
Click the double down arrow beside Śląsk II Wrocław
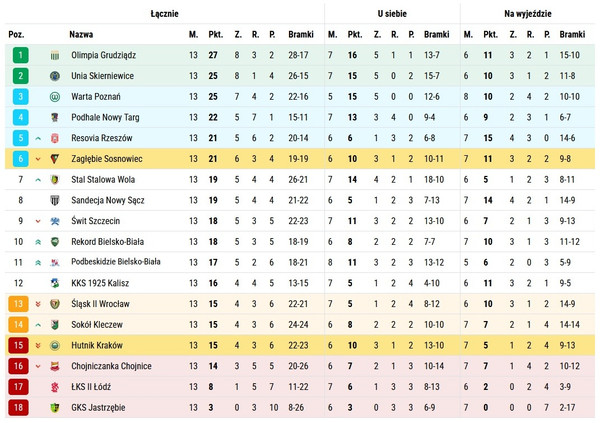[38, 304]
